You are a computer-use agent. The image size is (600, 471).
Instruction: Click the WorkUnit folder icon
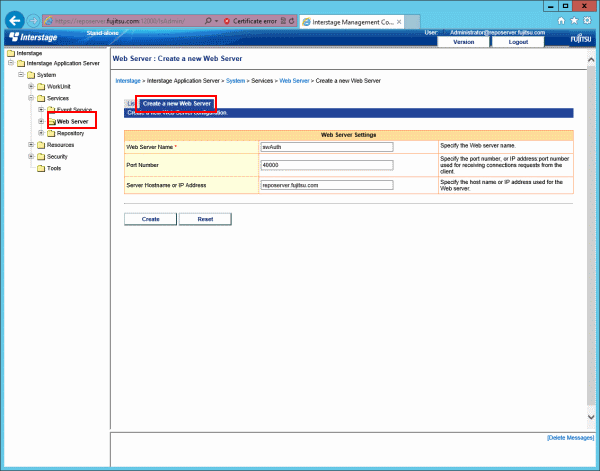[41, 87]
